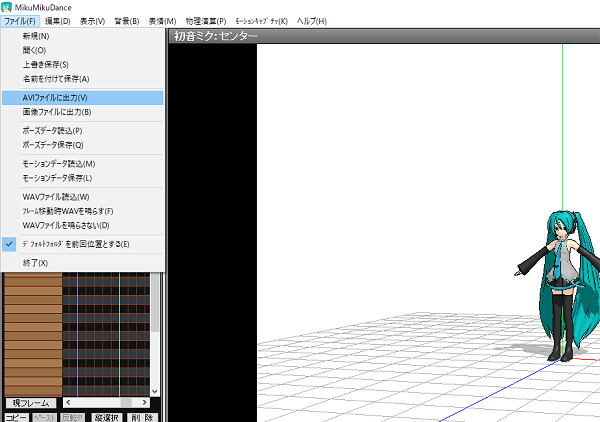Open the ヘルプ(H) menu
The image size is (600, 422).
[x=312, y=21]
